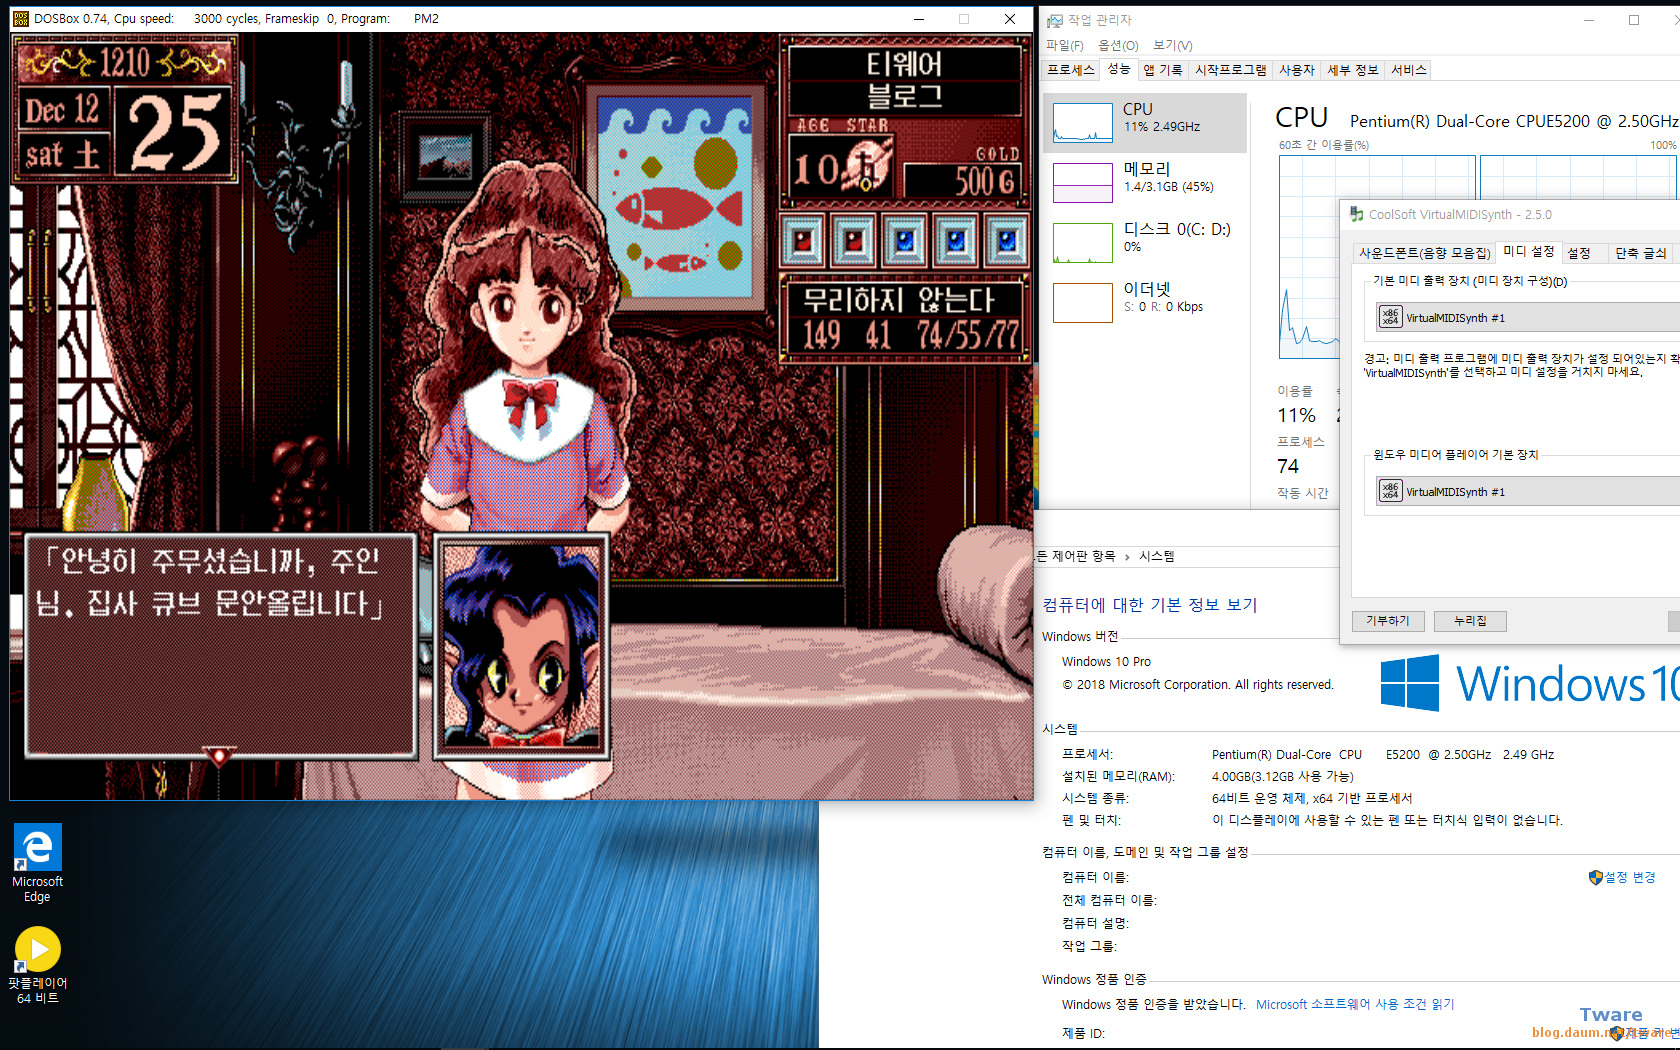This screenshot has height=1050, width=1680.
Task: Click x64 icon of Media Player default device
Action: 1390,490
